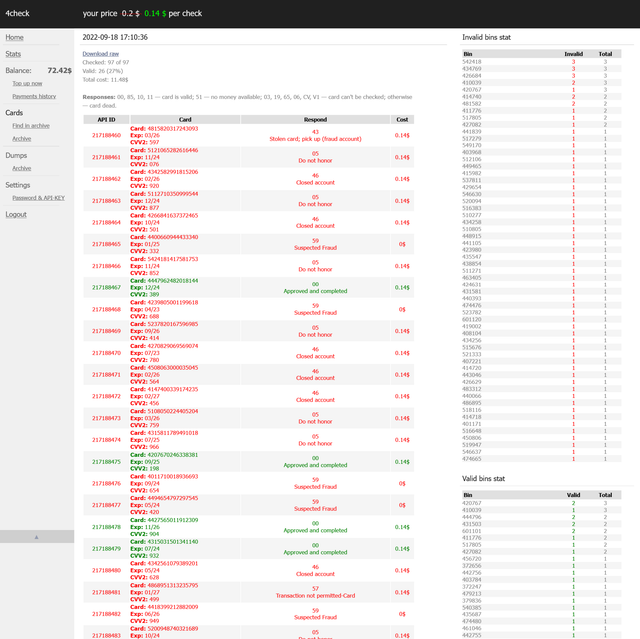Click 'Transaction not permitted-Card' response text

[315, 596]
